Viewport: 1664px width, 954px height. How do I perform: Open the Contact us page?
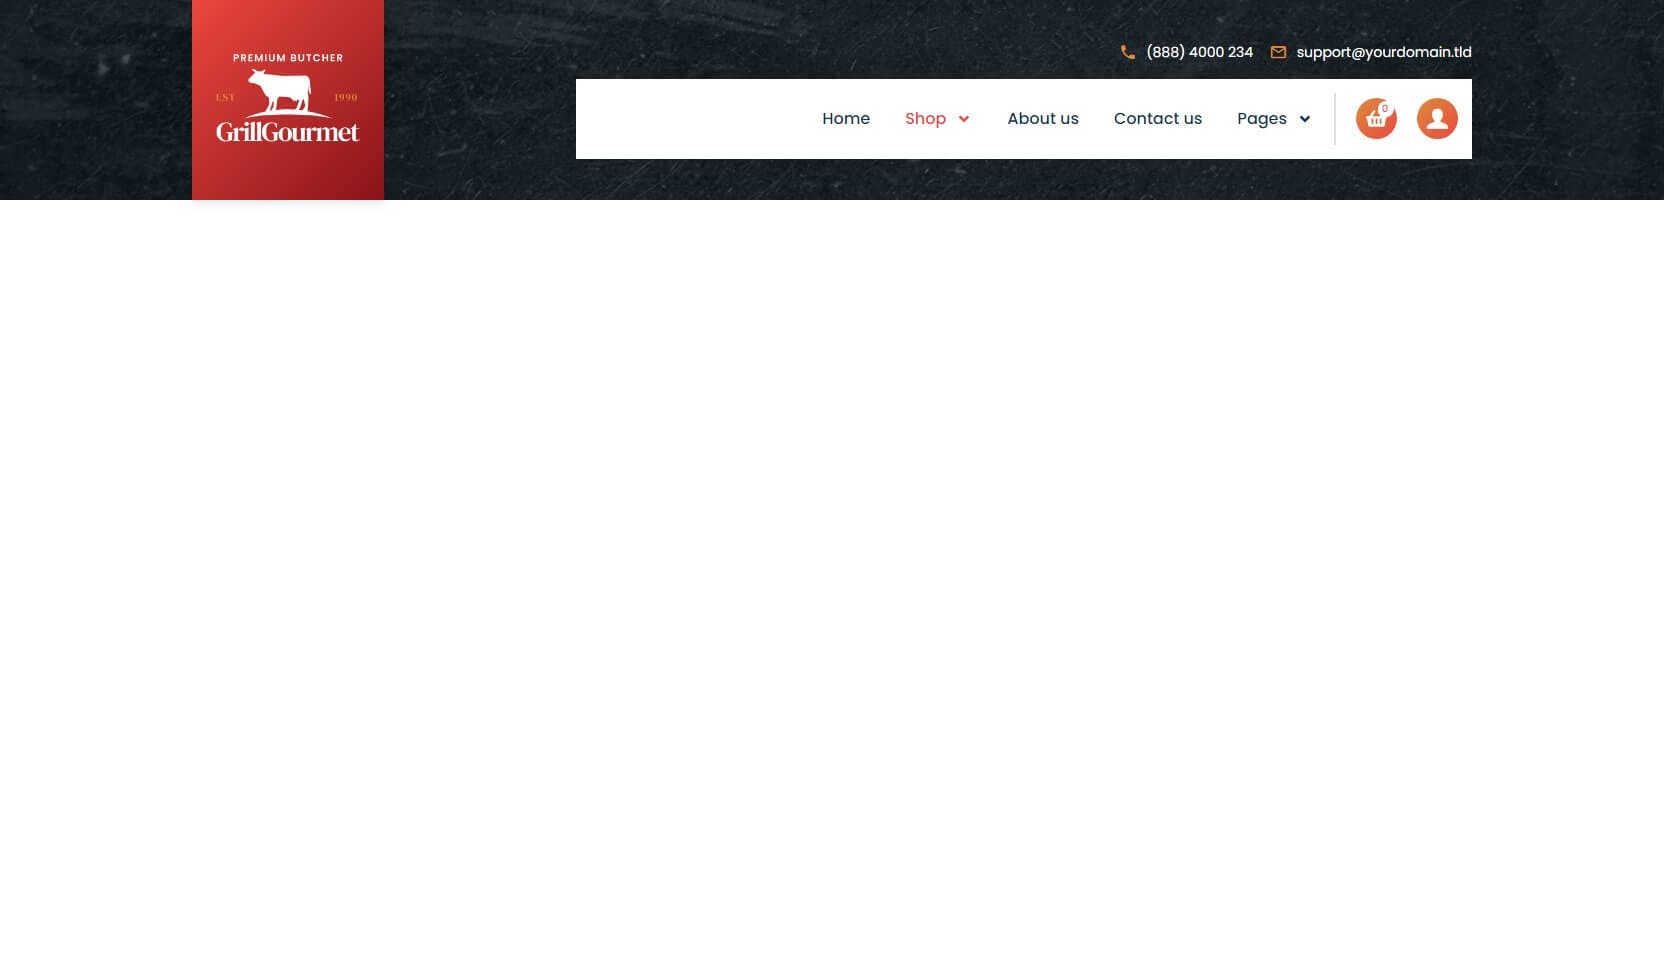1158,118
